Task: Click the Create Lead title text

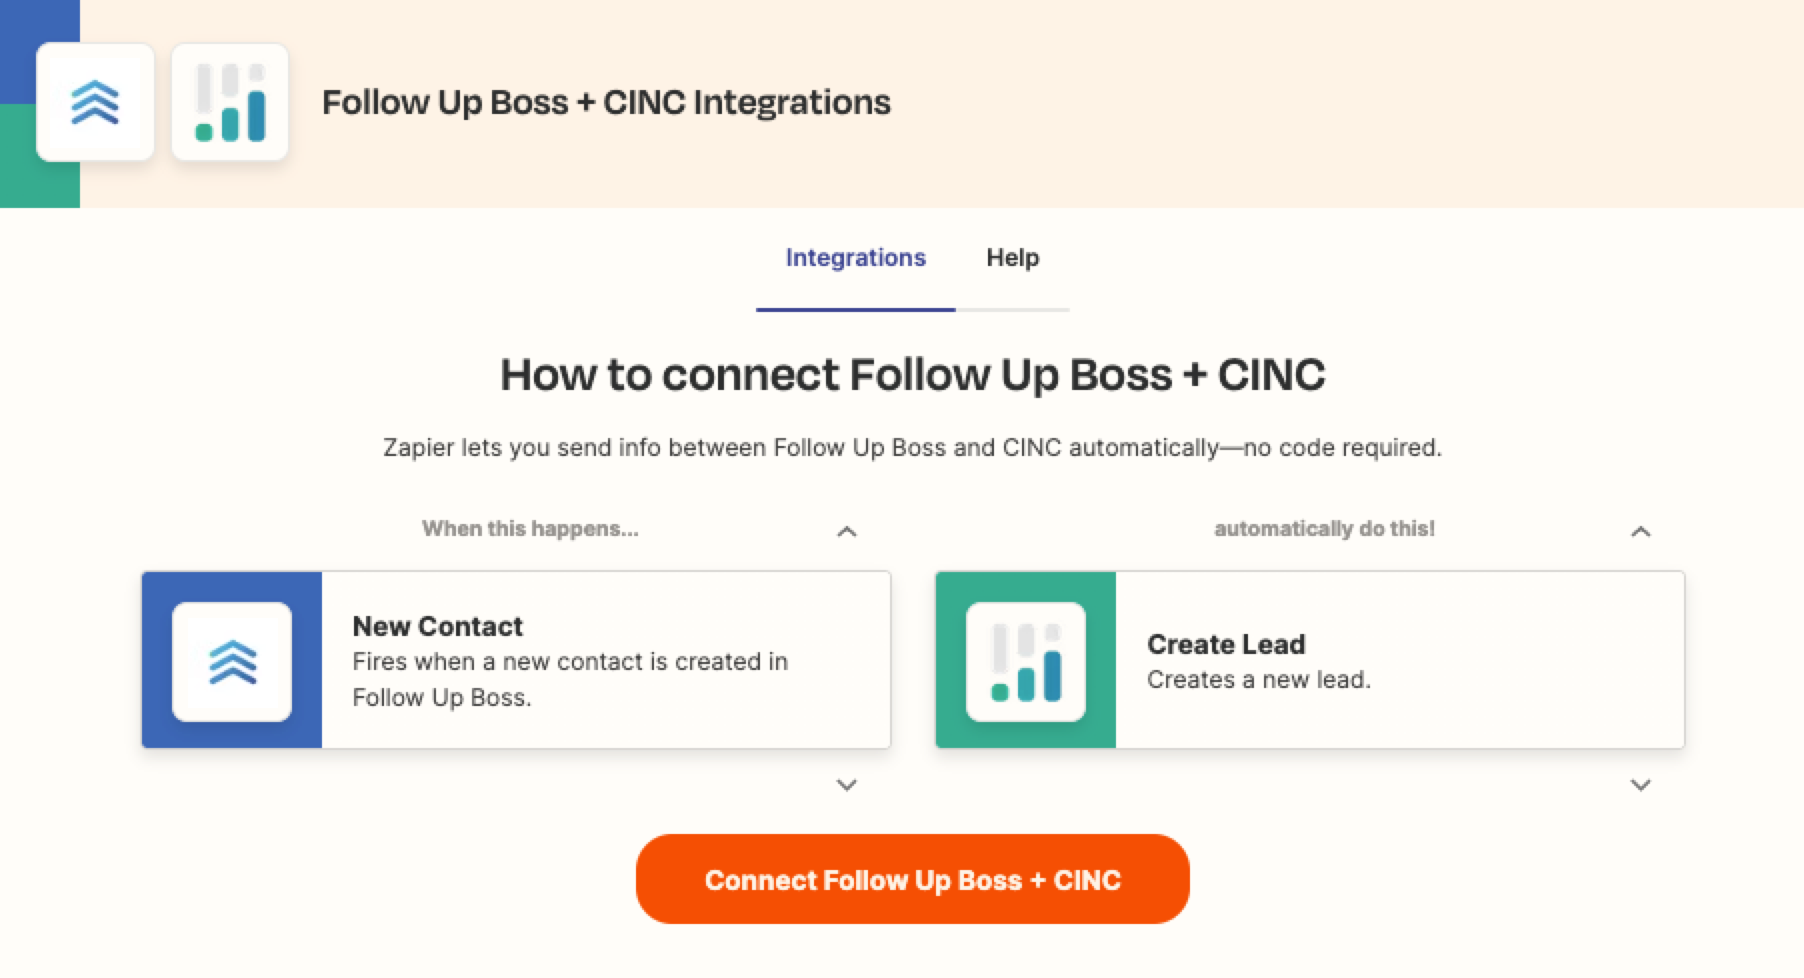Action: coord(1226,644)
